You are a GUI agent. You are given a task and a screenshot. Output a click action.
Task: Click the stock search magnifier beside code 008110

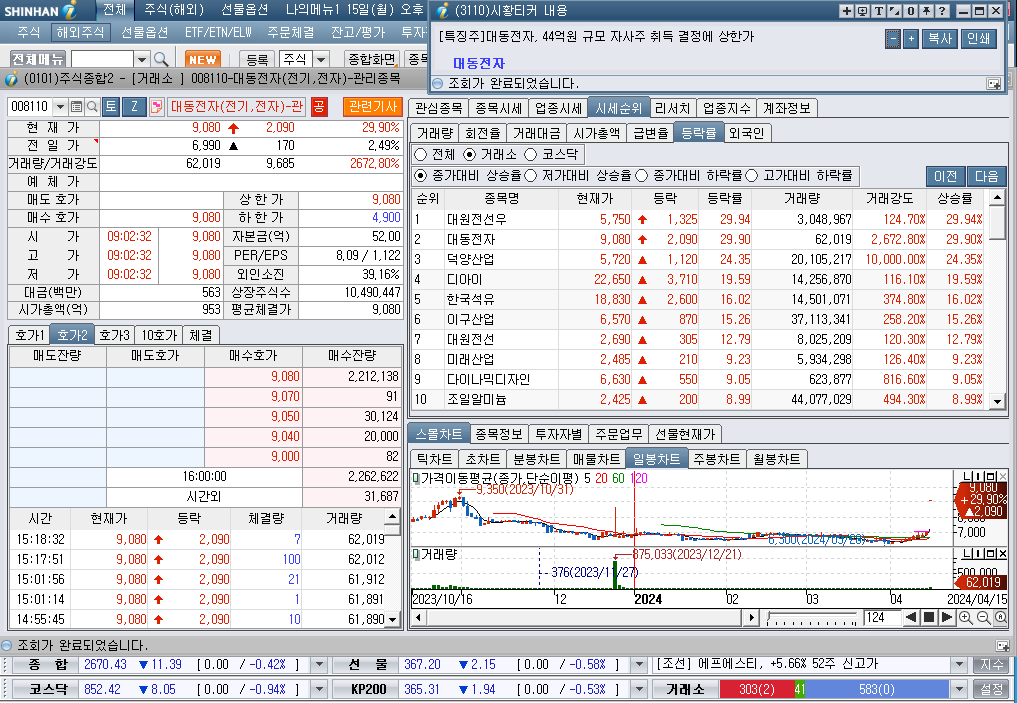click(92, 107)
